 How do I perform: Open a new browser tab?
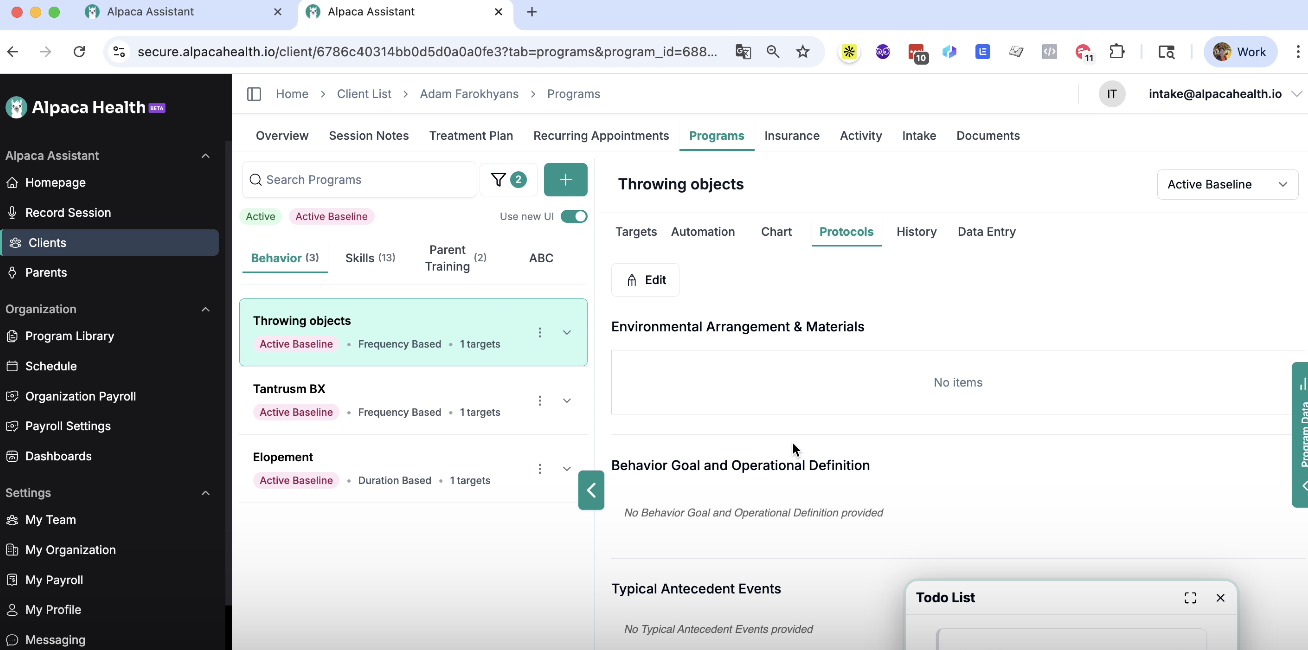(x=532, y=12)
